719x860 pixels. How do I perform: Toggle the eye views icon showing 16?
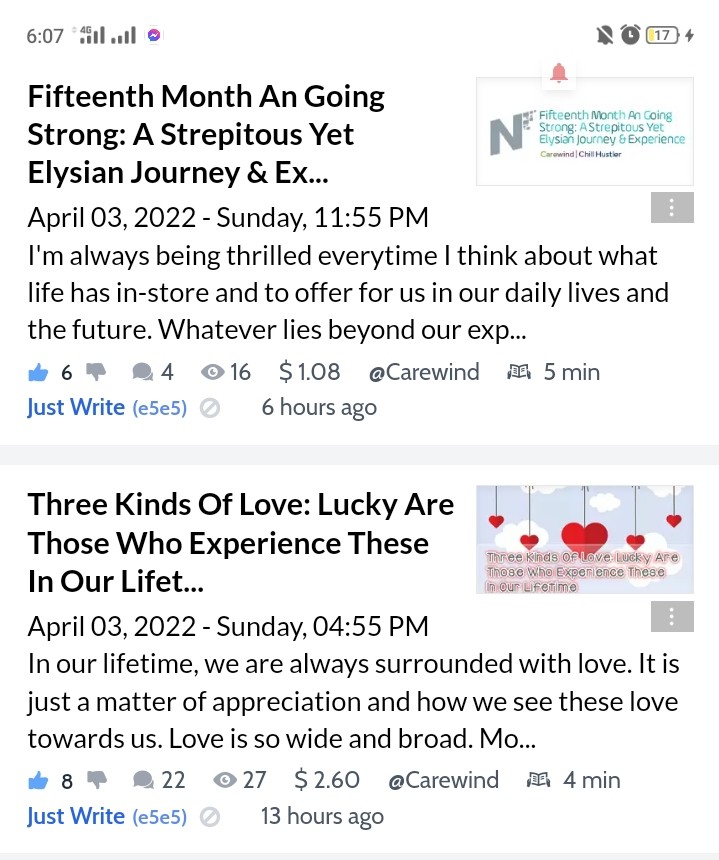click(x=212, y=372)
